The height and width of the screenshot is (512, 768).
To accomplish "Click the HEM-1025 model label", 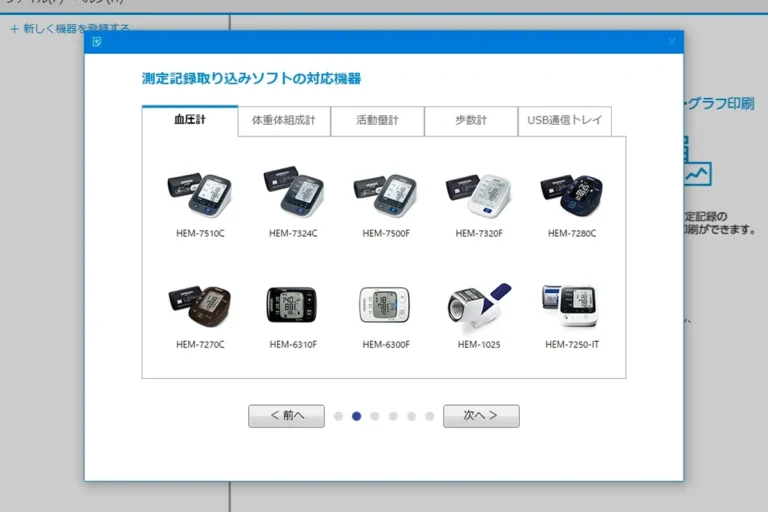I will click(x=479, y=345).
